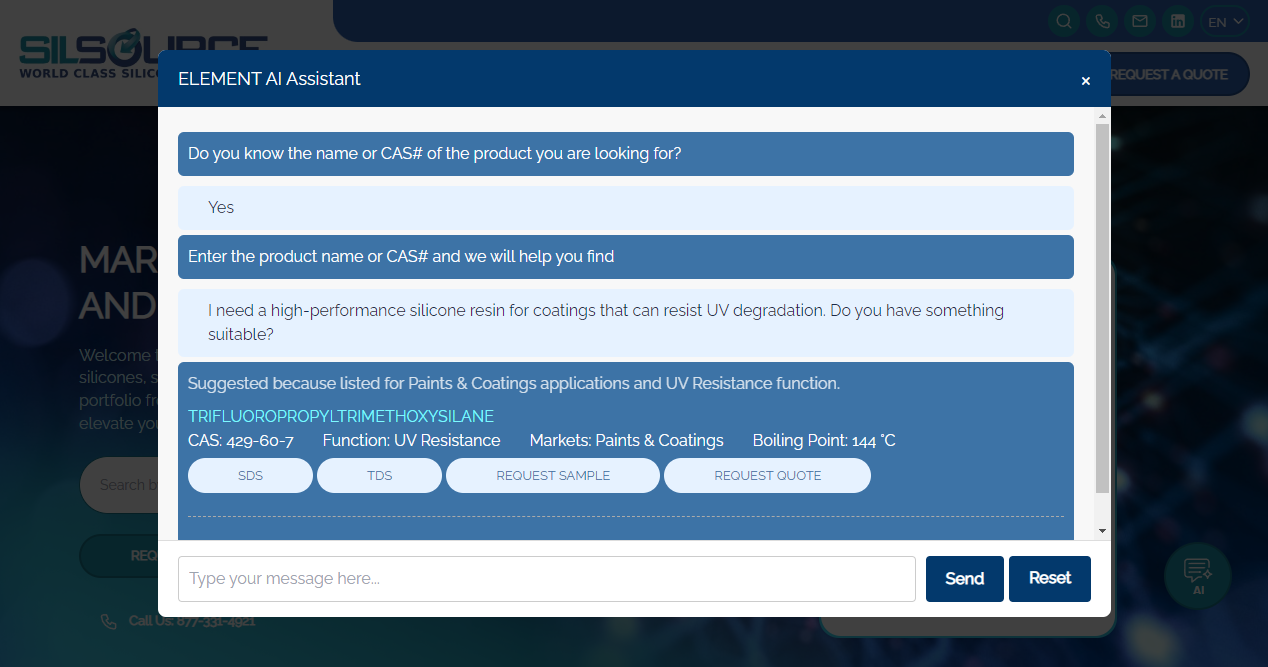Screen dimensions: 1268x667
Task: Focus the 'Type your message here' field
Action: tap(546, 579)
